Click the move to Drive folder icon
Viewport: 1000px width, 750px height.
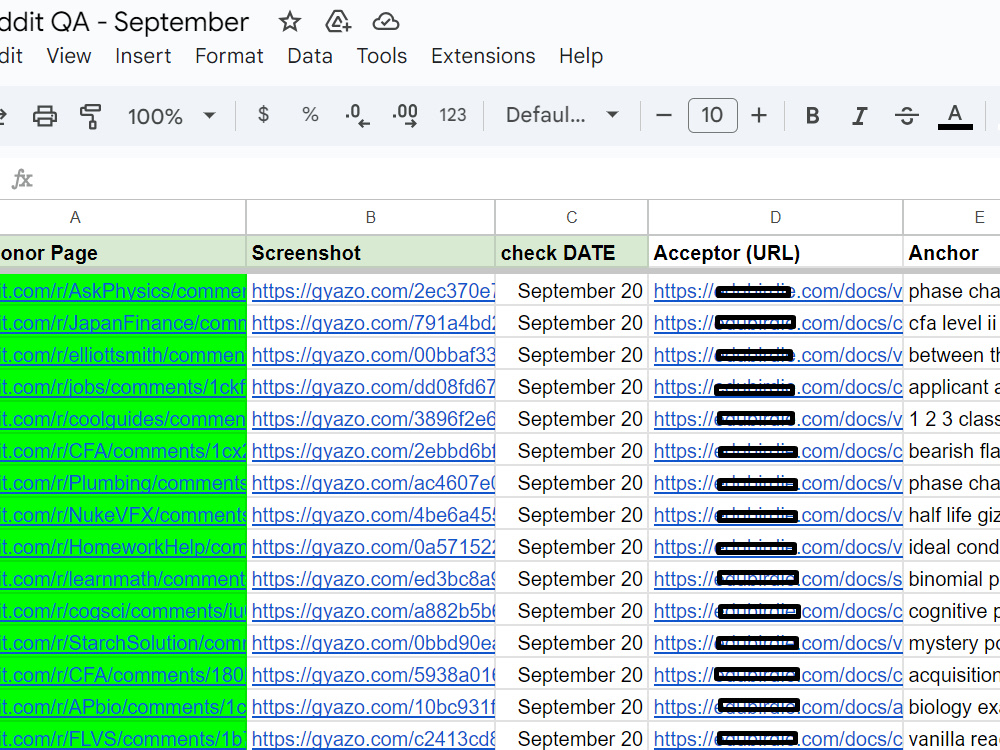(x=337, y=22)
